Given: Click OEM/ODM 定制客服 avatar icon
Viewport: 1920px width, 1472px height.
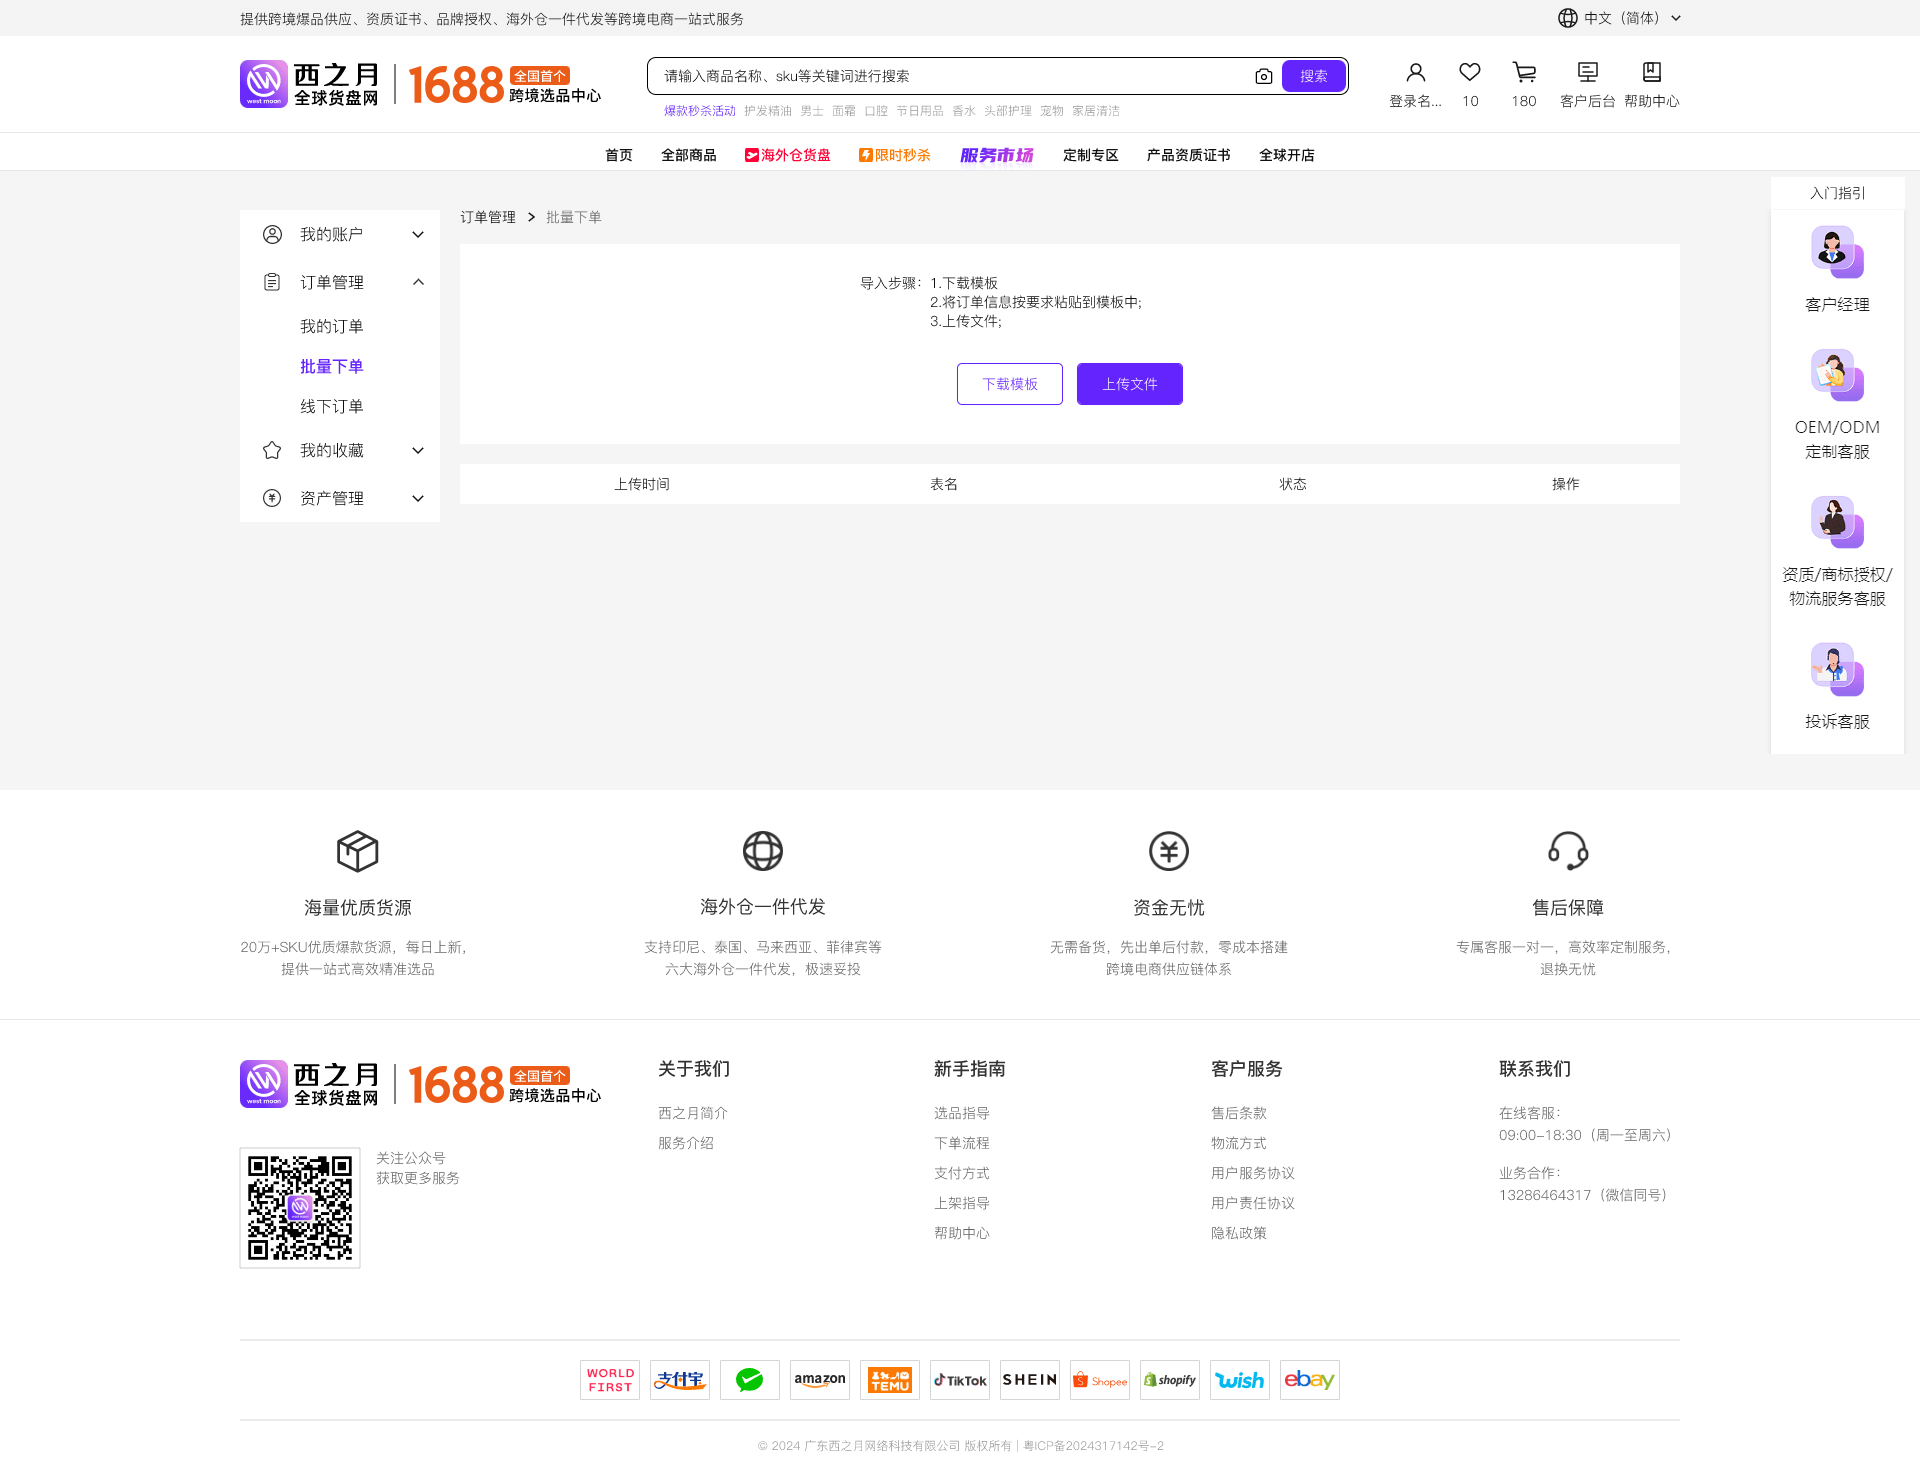Looking at the screenshot, I should coord(1837,375).
